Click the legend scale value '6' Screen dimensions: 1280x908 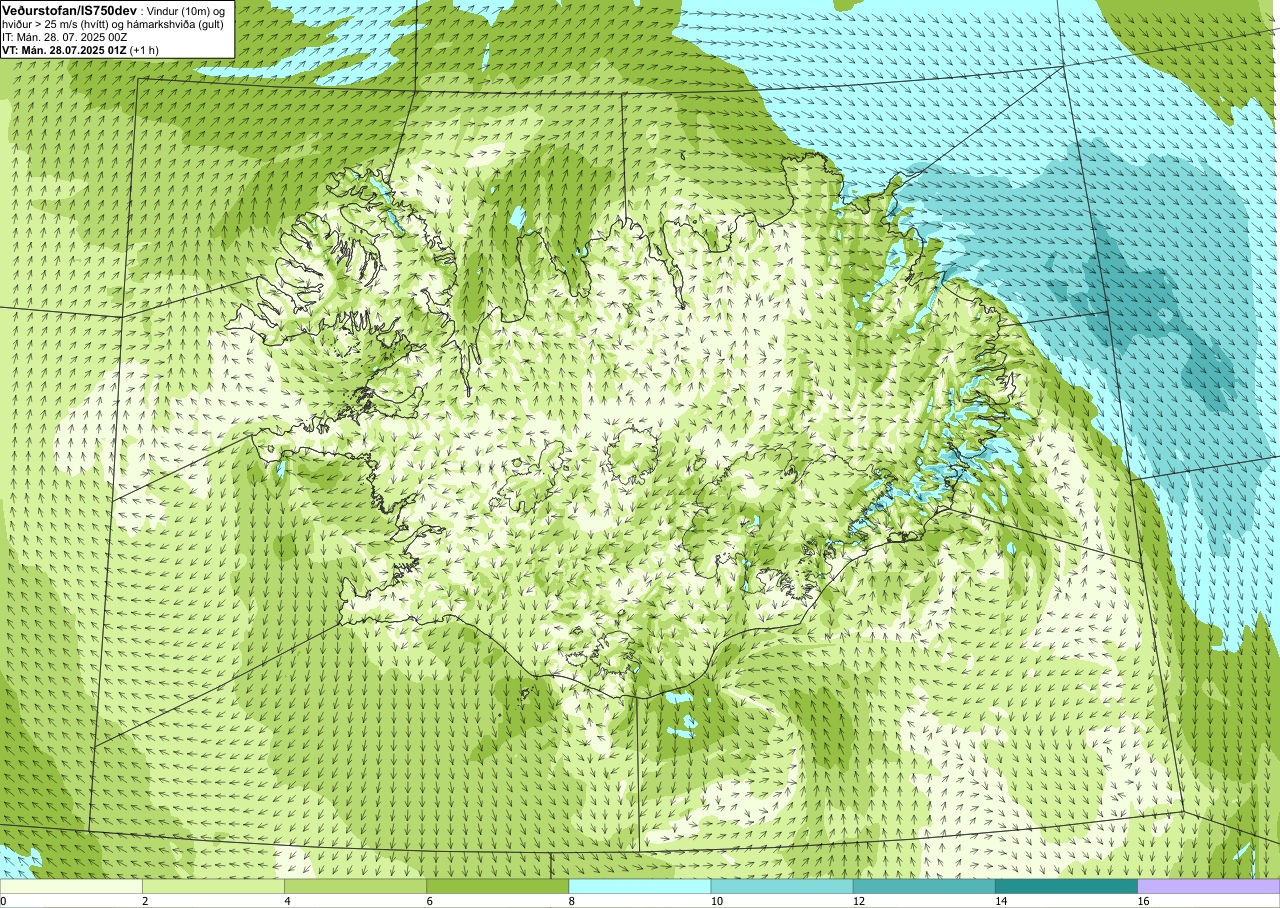point(430,901)
